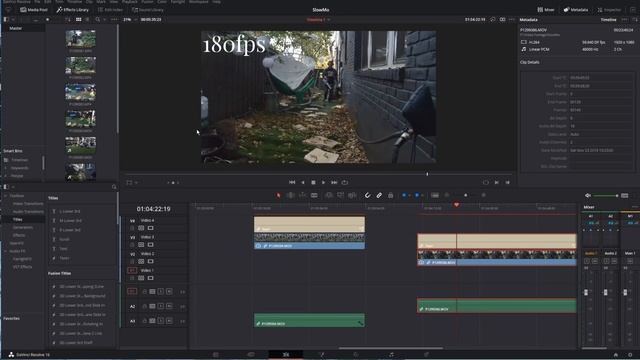Adjust the monitor volume slider

click(x=606, y=196)
